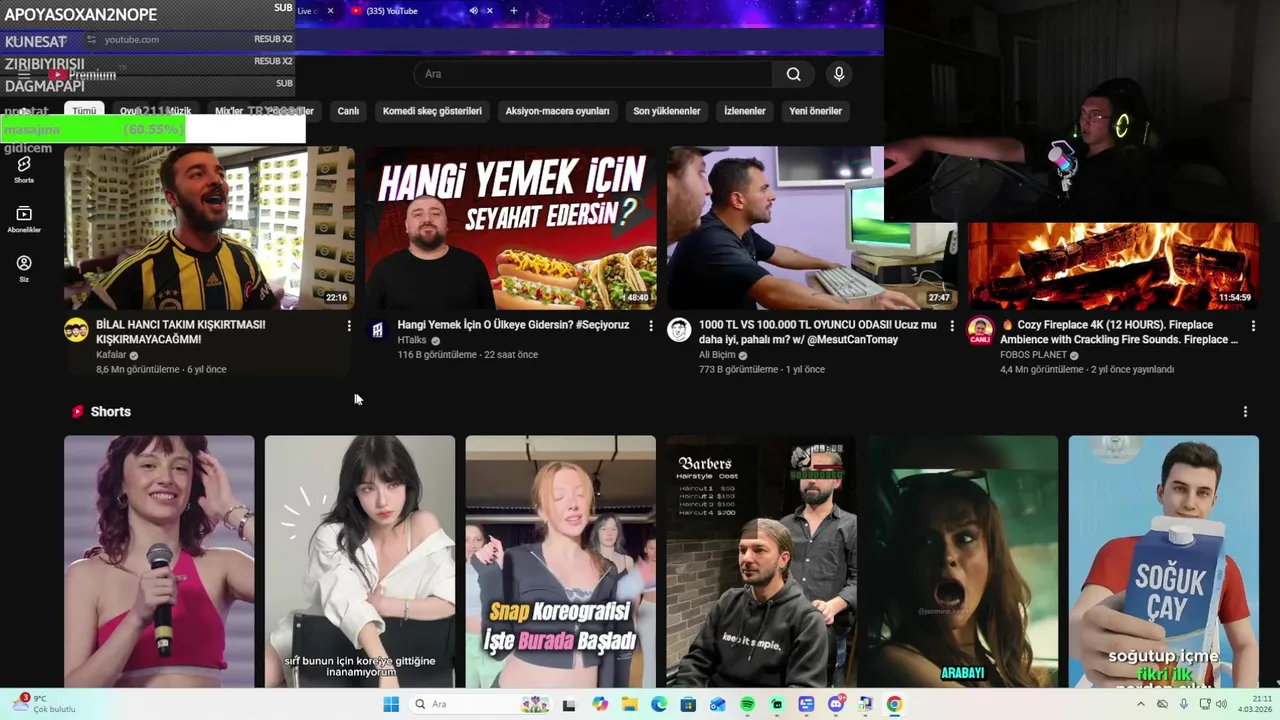The image size is (1280, 720).
Task: Open the Soğuk Çay Short
Action: pyautogui.click(x=1163, y=561)
